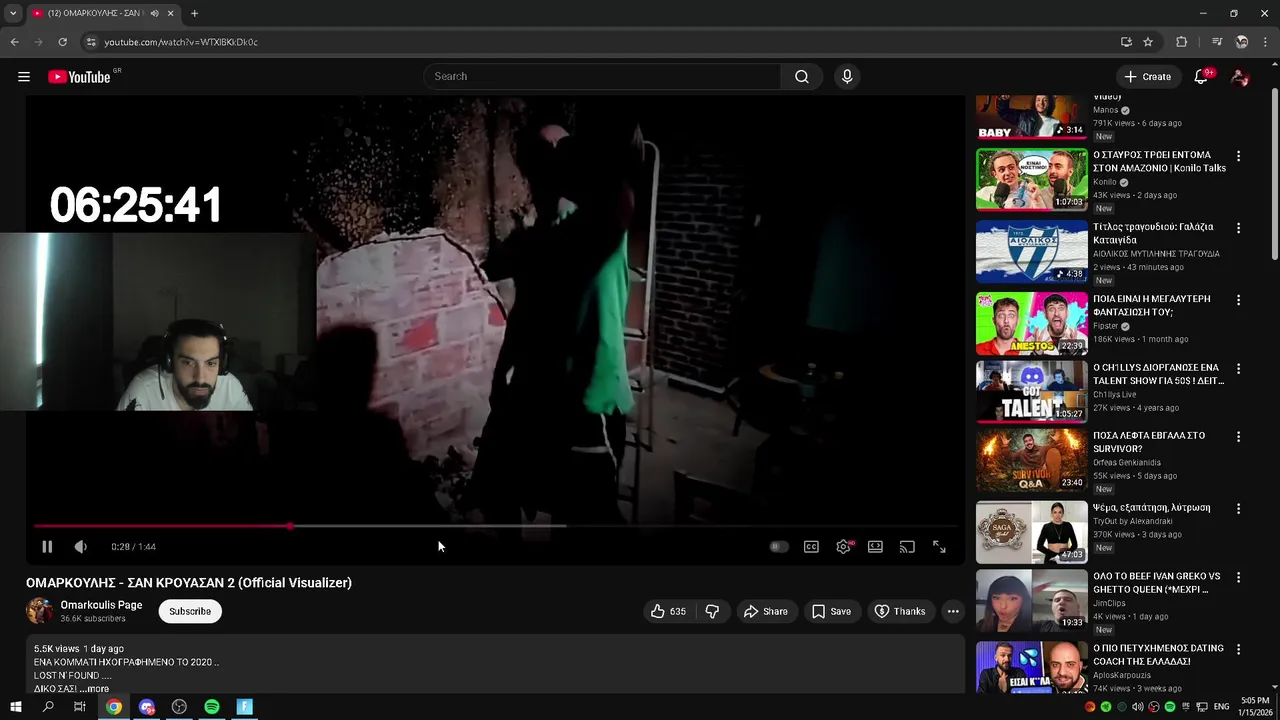Close the ΟΜΑΡΚΟΥΛΗΣ browser tab
This screenshot has width=1280, height=720.
pyautogui.click(x=170, y=13)
